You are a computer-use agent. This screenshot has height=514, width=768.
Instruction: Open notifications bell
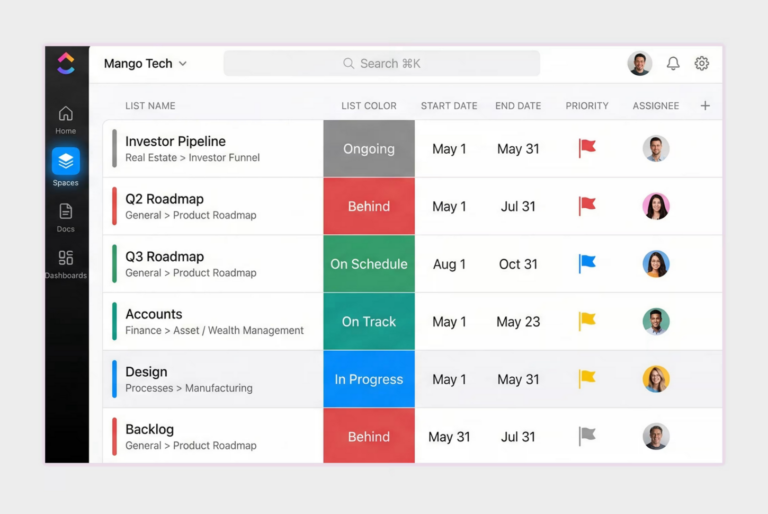click(673, 63)
